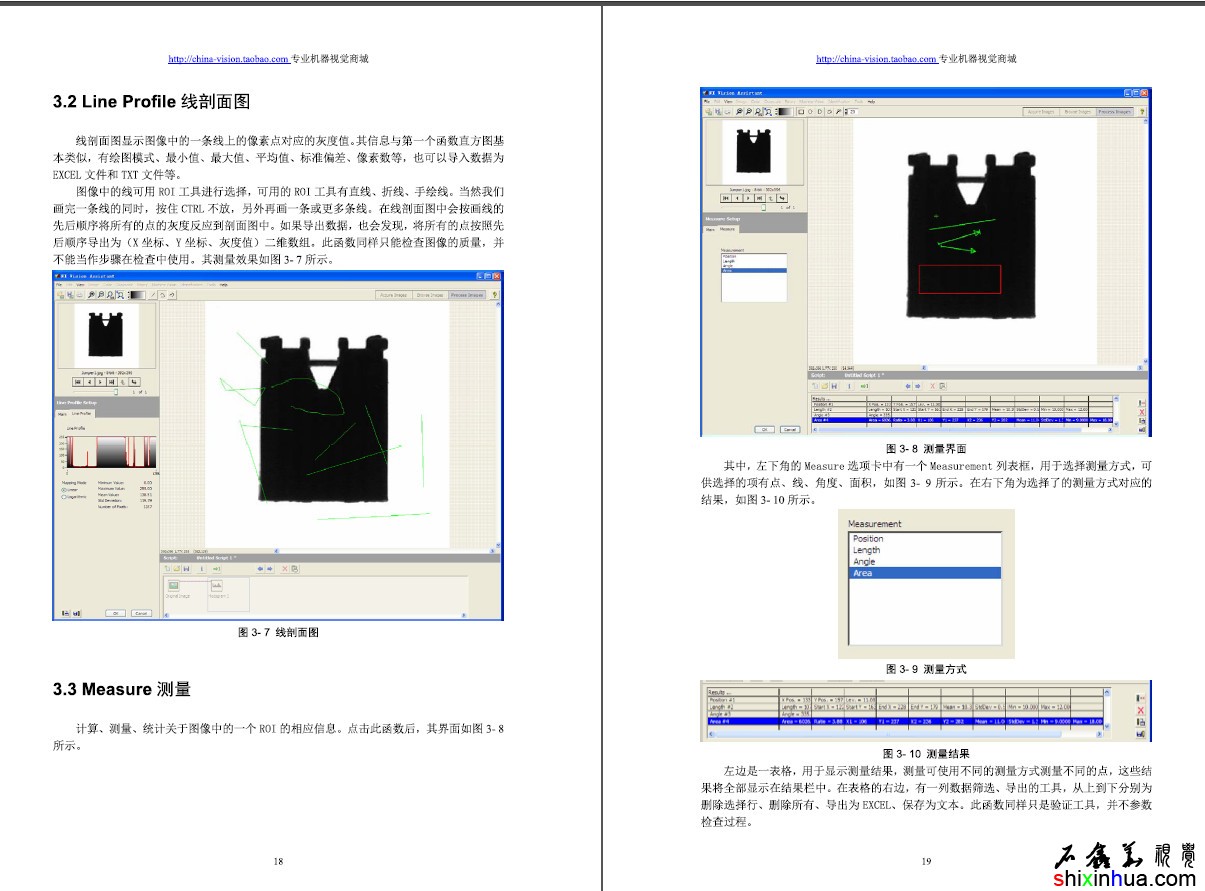Open the china-vision.taobao.com link on page 19

tap(876, 59)
